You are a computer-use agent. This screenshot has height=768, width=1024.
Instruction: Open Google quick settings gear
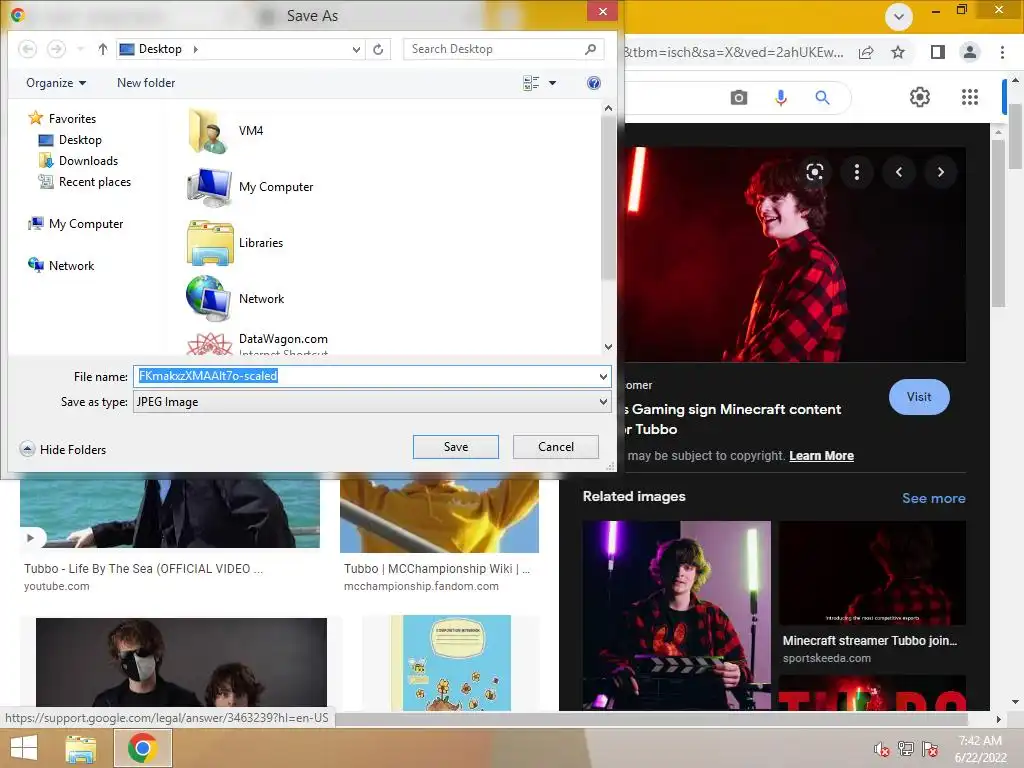coord(920,97)
